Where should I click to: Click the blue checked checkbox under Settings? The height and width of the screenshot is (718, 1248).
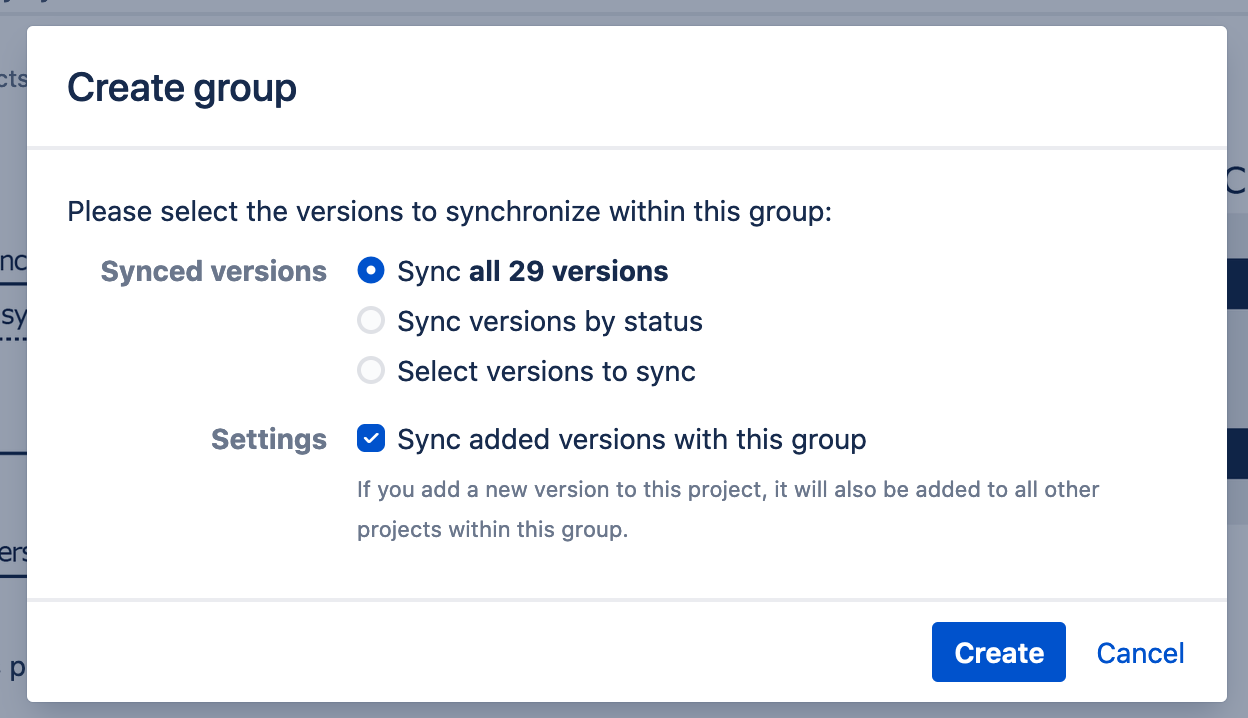click(371, 438)
